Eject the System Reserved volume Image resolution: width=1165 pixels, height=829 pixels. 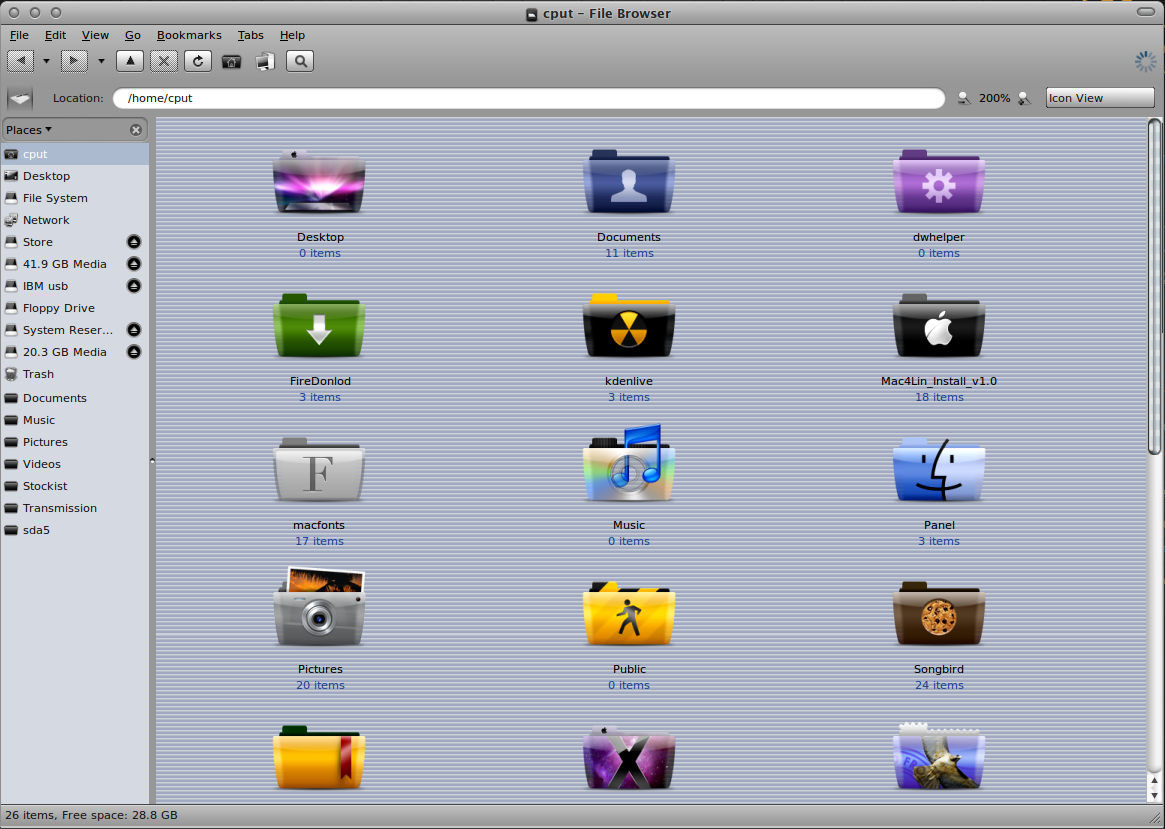pyautogui.click(x=134, y=330)
